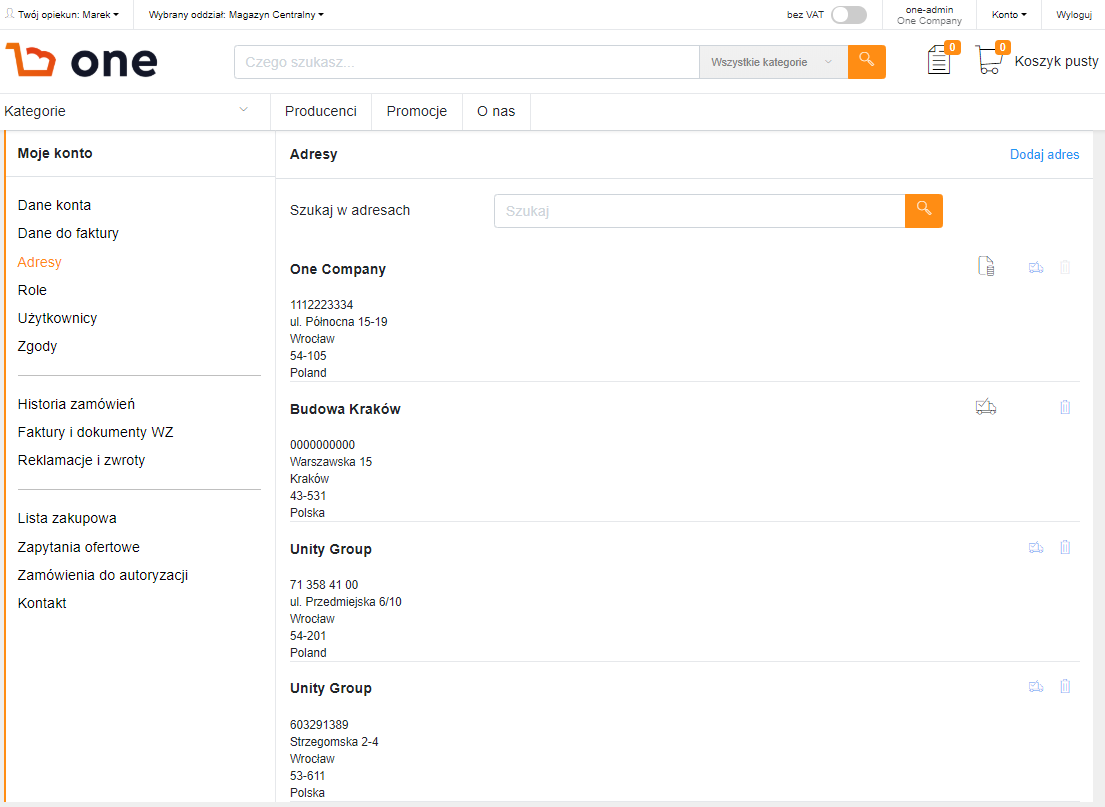Screen dimensions: 1105x807
Task: Select Dane do faktury in sidebar
Action: (x=68, y=233)
